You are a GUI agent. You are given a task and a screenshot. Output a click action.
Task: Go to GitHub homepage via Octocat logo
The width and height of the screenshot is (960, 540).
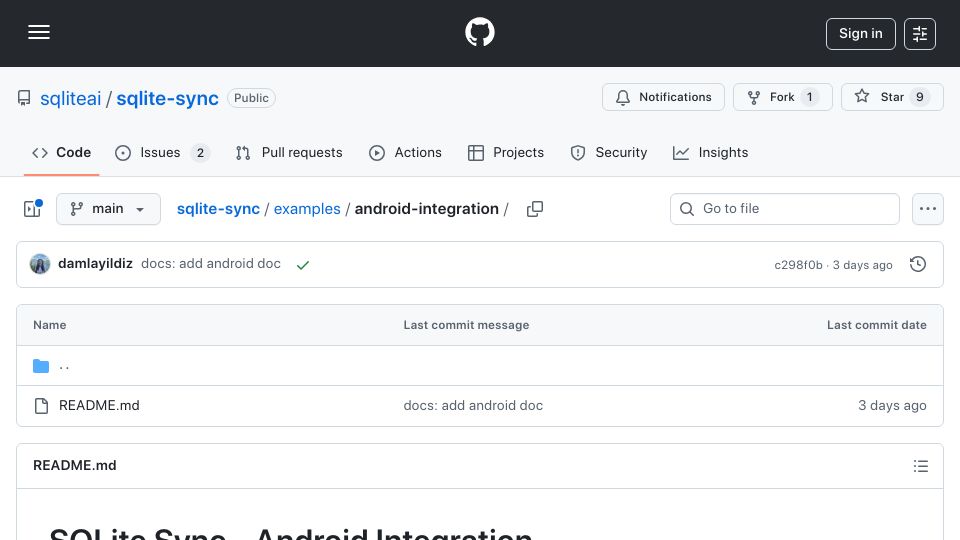[x=479, y=32]
